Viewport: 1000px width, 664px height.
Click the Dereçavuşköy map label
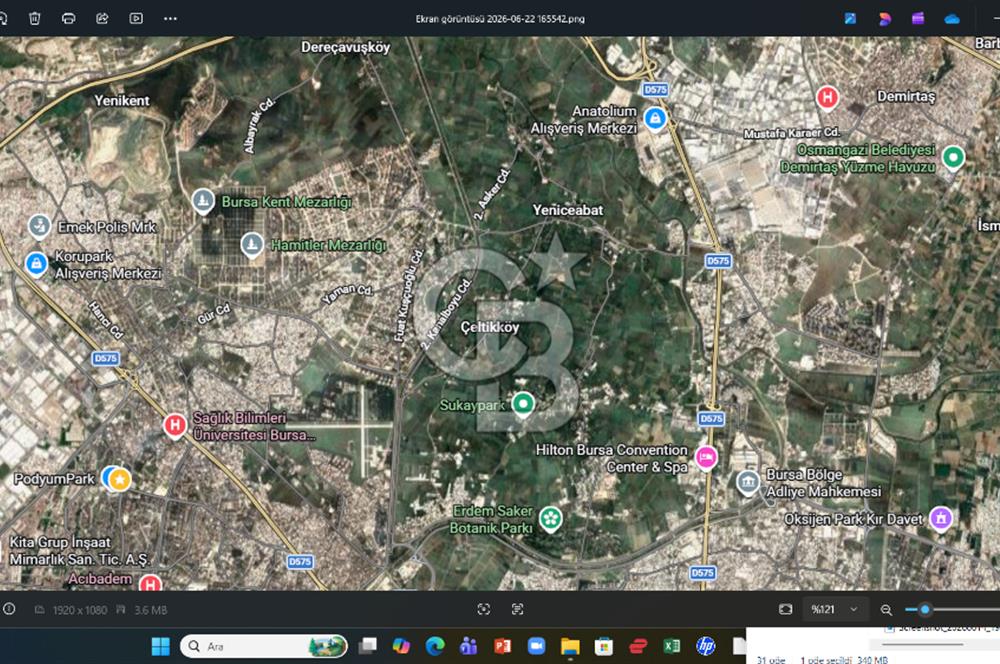tap(345, 47)
